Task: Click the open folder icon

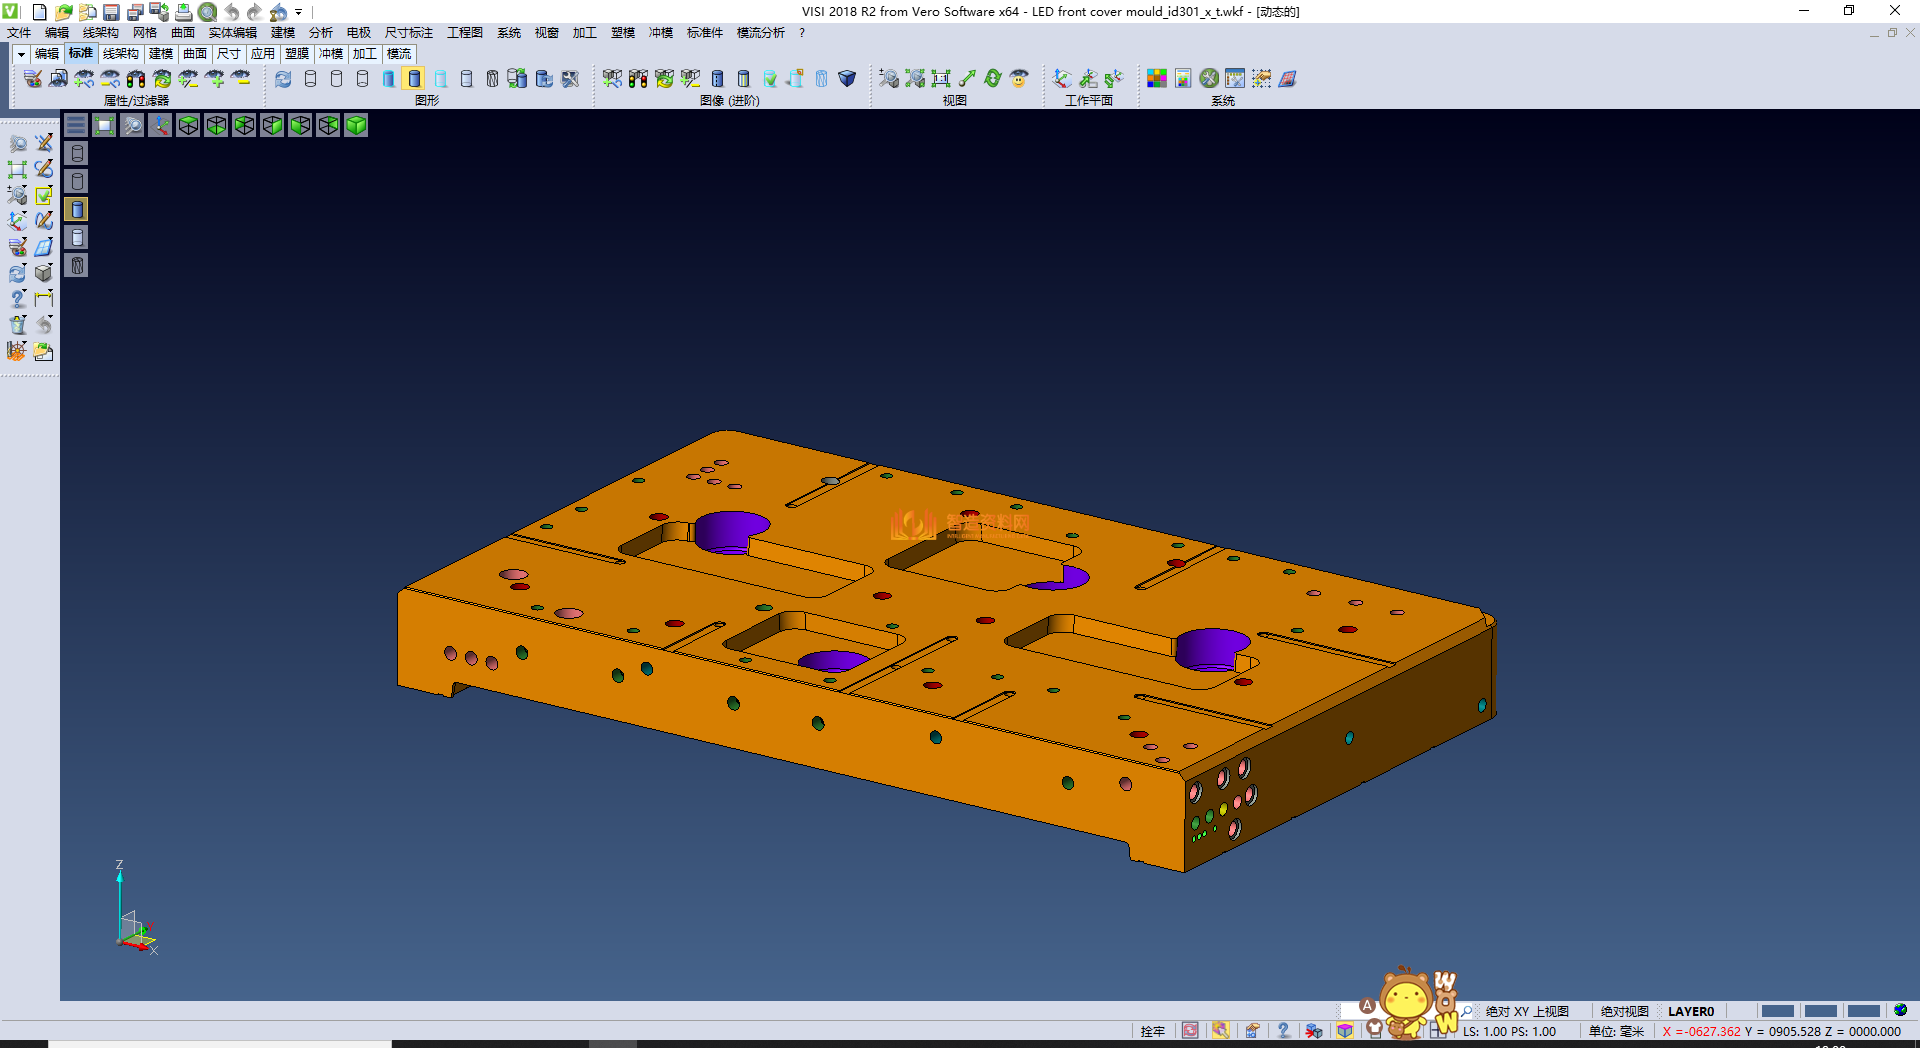Action: [x=63, y=12]
